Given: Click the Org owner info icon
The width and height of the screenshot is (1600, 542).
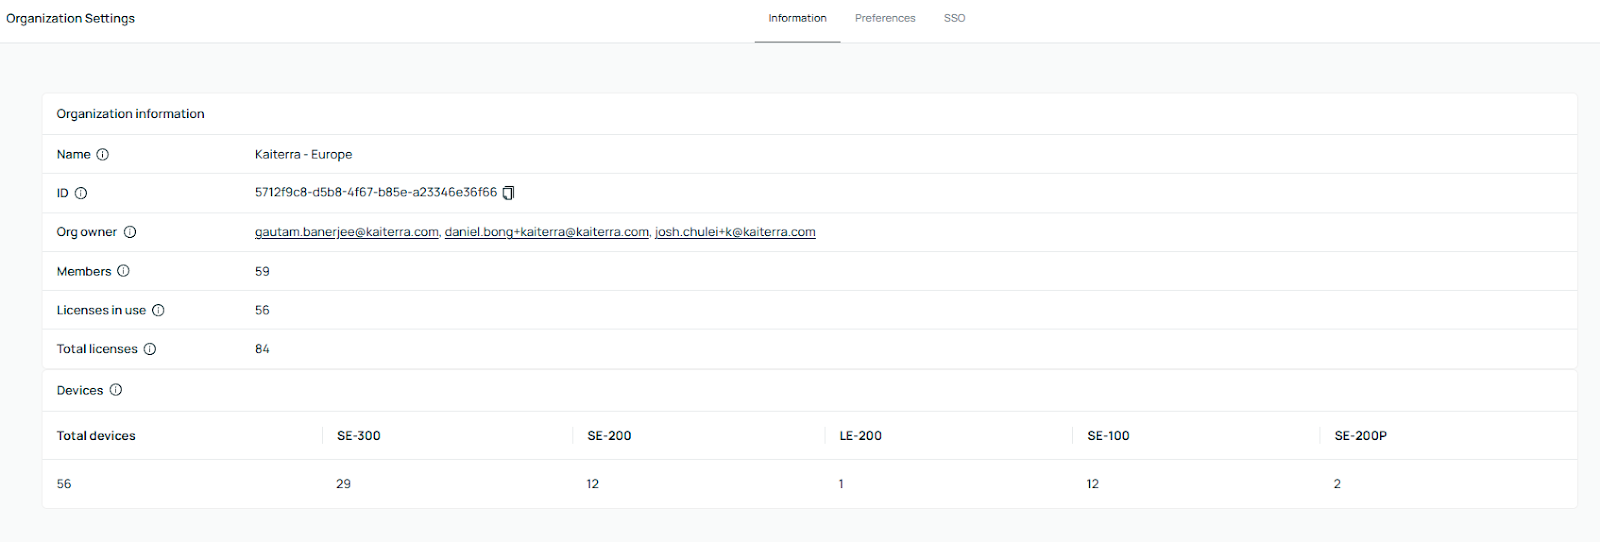Looking at the screenshot, I should (x=130, y=232).
